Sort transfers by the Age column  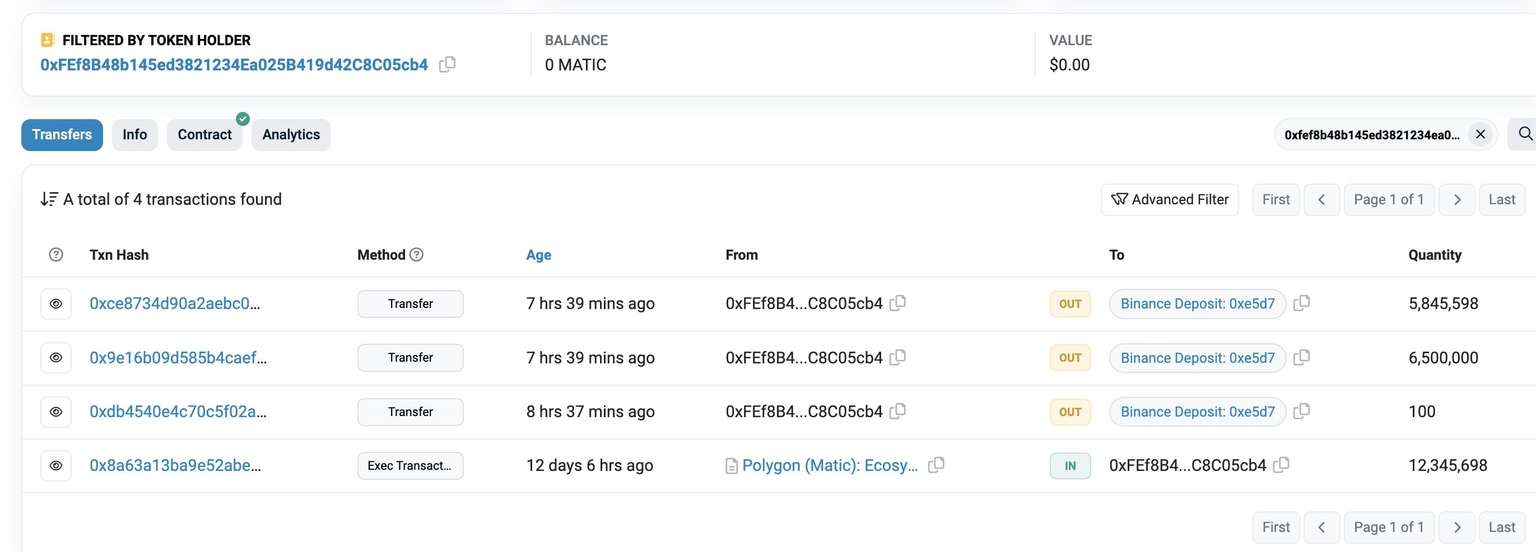click(539, 255)
